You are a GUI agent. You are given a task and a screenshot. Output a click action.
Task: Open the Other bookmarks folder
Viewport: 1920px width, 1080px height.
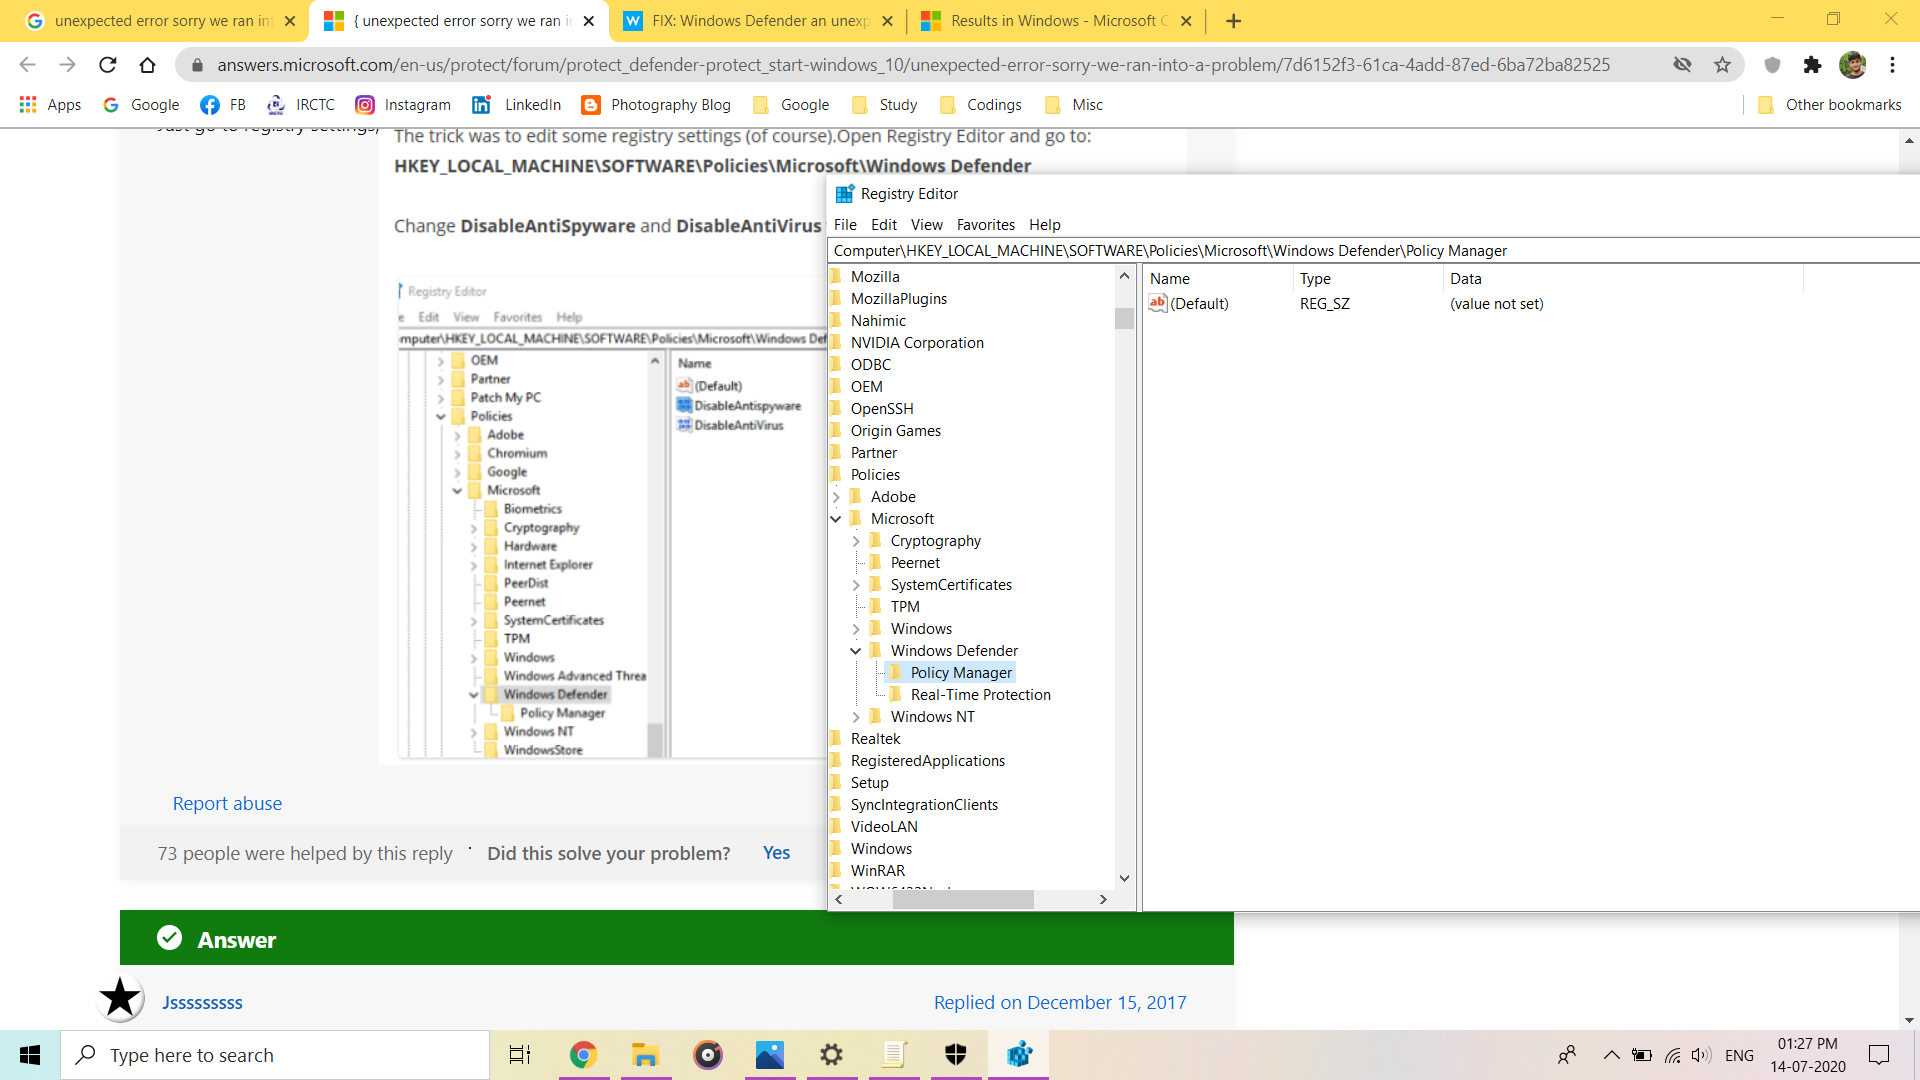1829,105
